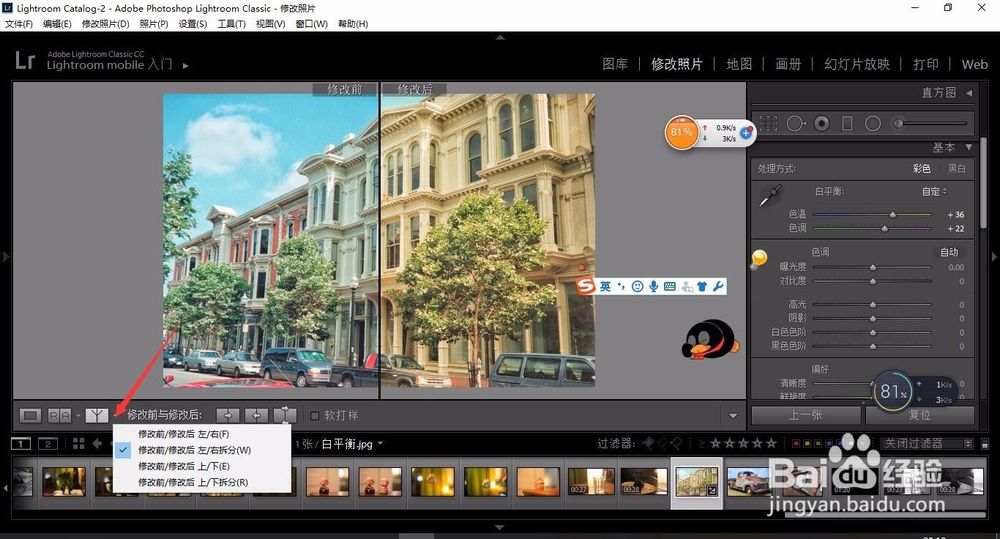This screenshot has height=539, width=1000.
Task: Collapse the 基本 basic panel
Action: [x=969, y=147]
